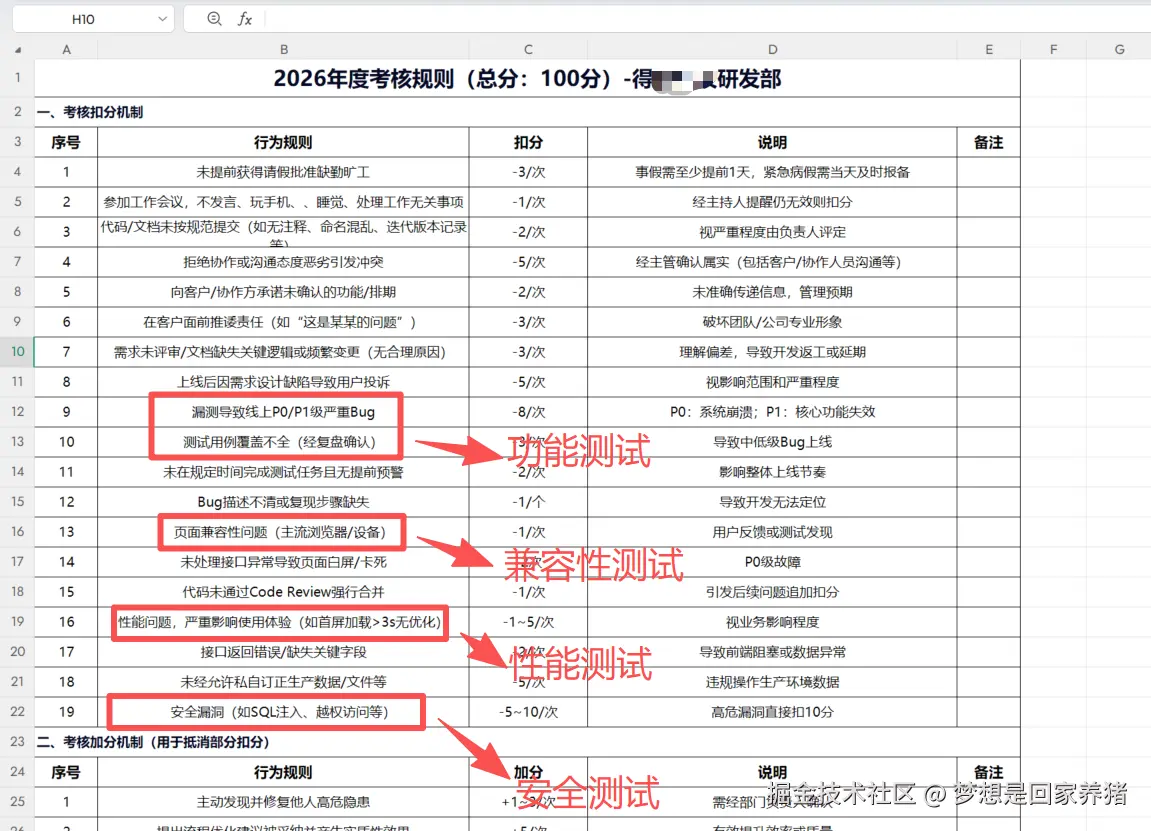Click the fx insert function icon

click(x=245, y=17)
